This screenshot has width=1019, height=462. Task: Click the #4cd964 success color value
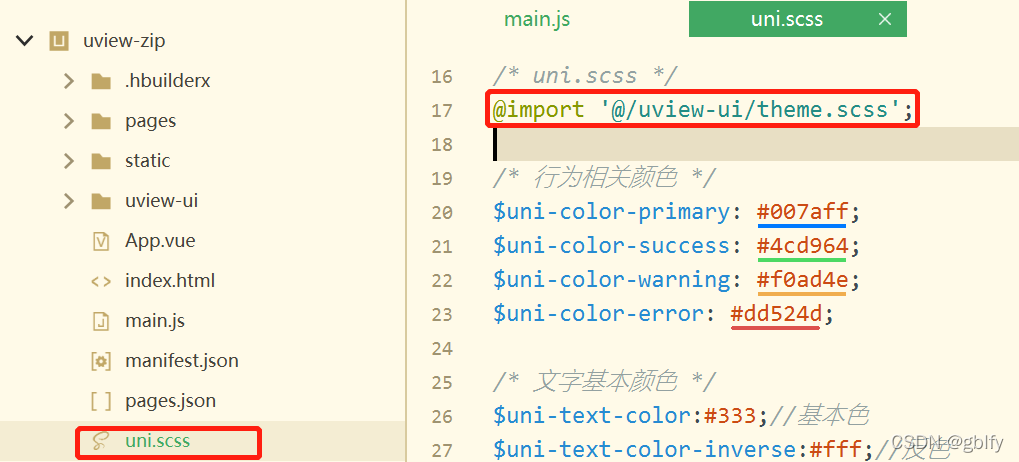click(803, 246)
